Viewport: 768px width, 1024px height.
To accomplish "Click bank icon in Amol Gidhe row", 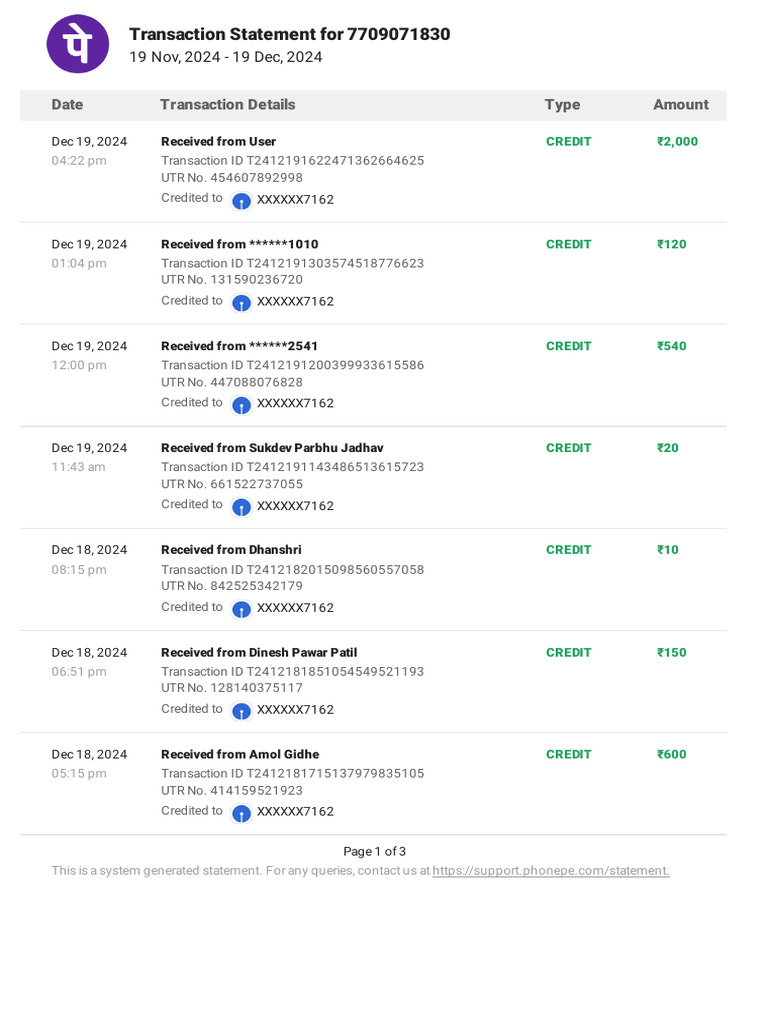I will pyautogui.click(x=241, y=813).
